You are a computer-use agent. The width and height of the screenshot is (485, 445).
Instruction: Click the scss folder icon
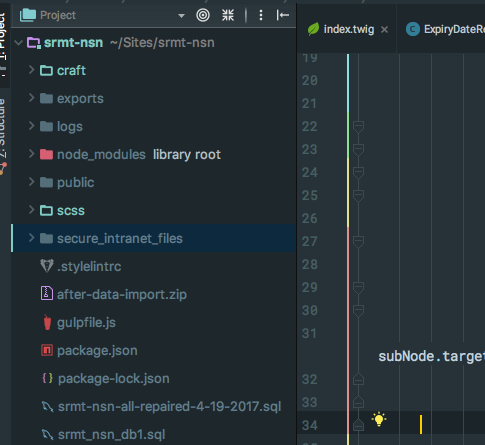tap(46, 211)
